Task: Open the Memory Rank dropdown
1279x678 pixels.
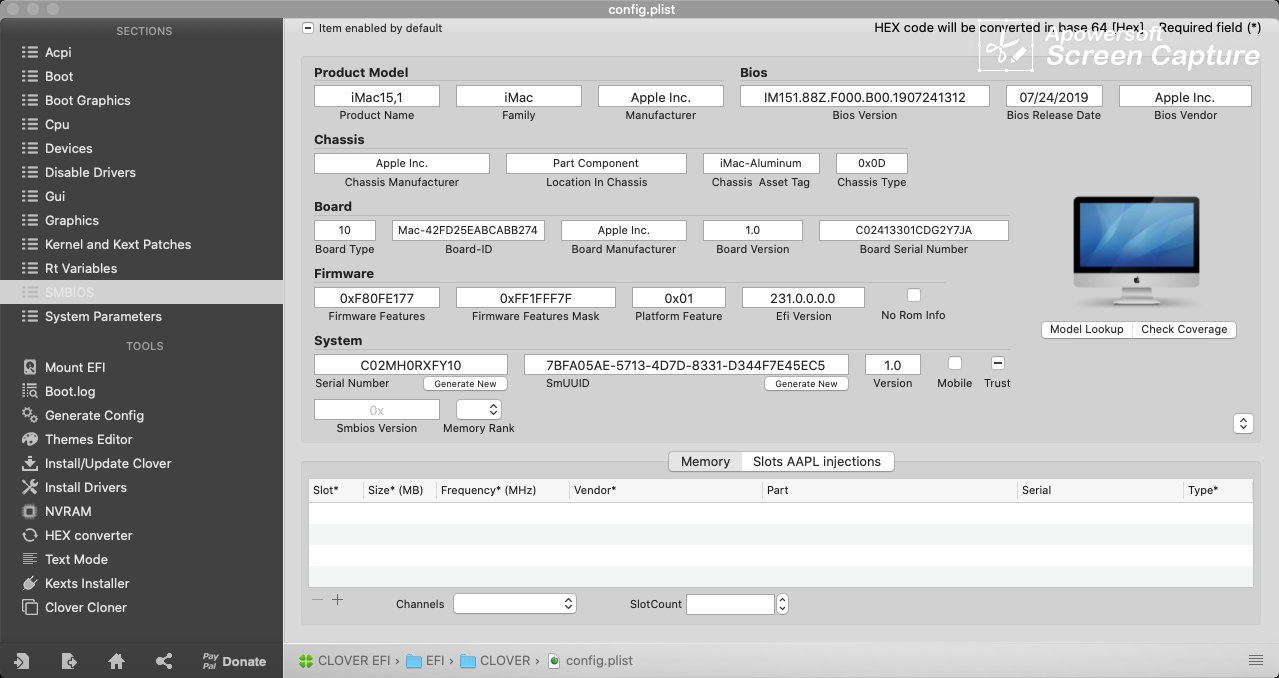Action: pyautogui.click(x=479, y=409)
